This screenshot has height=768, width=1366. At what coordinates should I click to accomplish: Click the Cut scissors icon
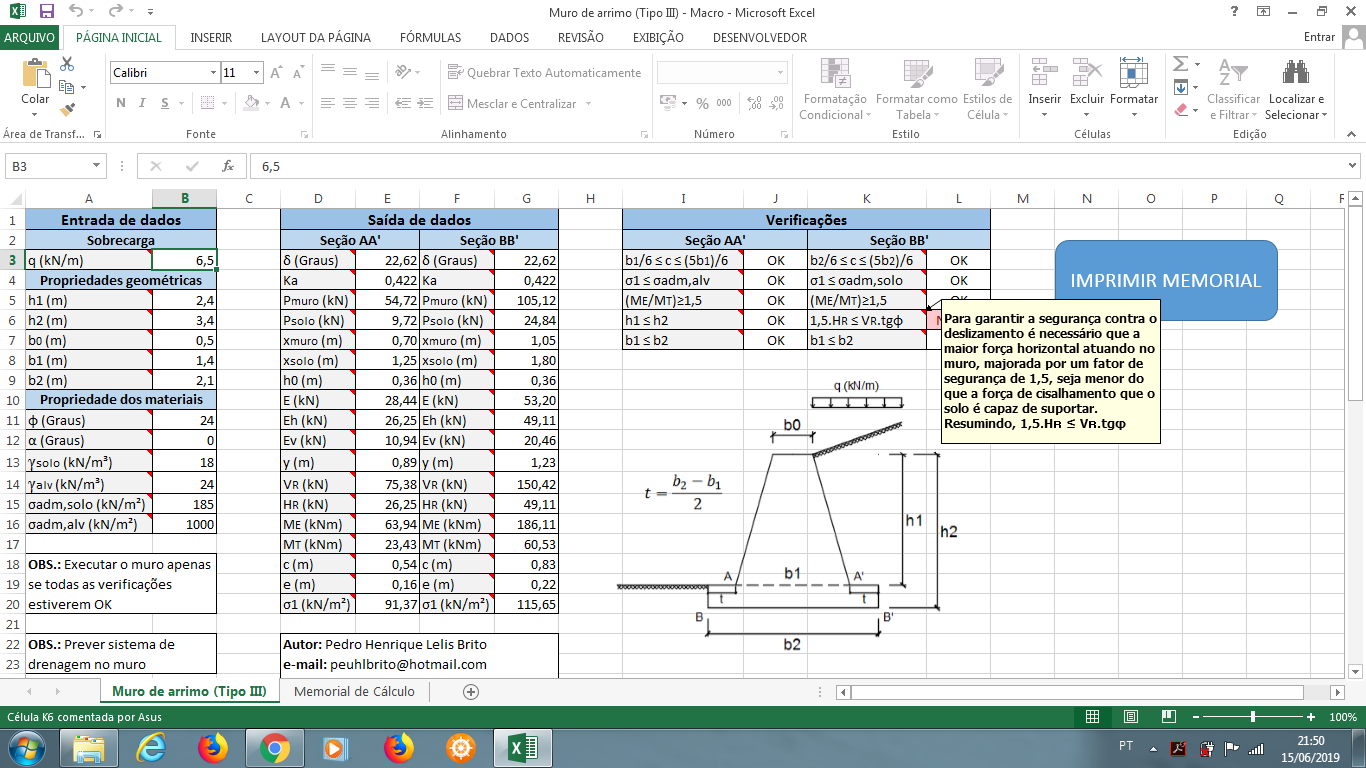(x=68, y=63)
